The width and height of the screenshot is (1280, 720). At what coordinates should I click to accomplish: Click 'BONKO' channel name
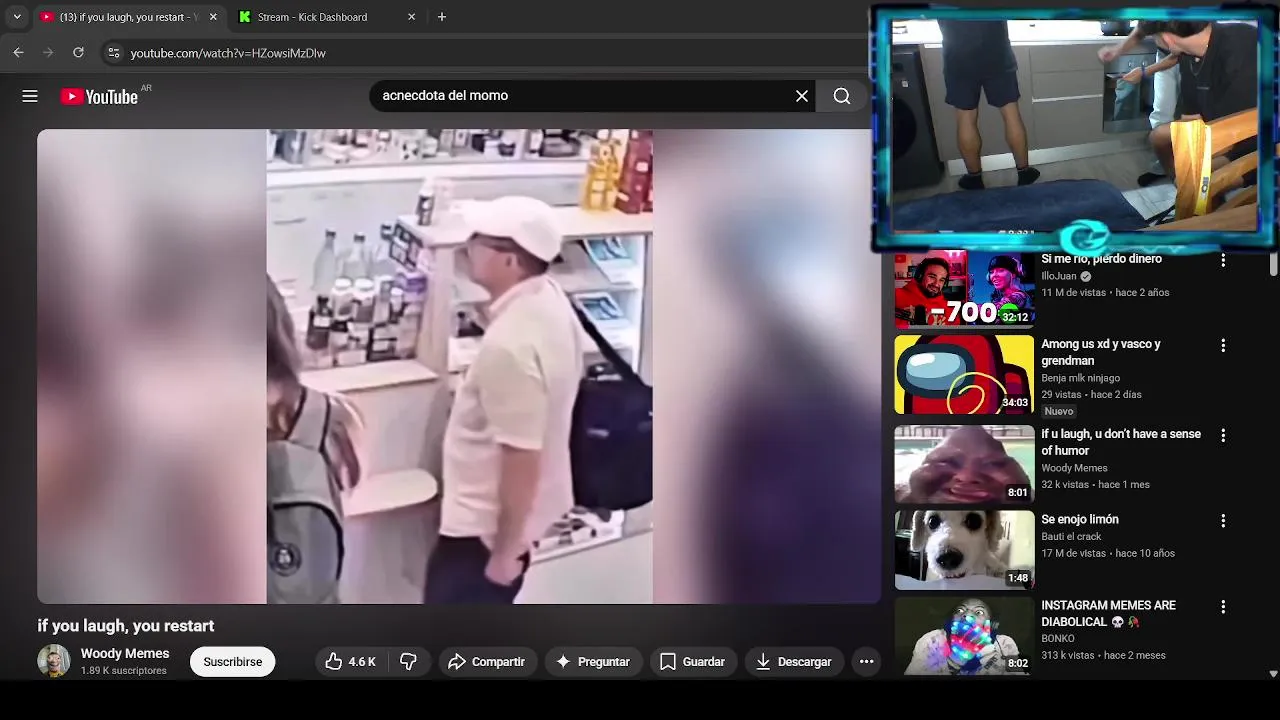tap(1058, 638)
